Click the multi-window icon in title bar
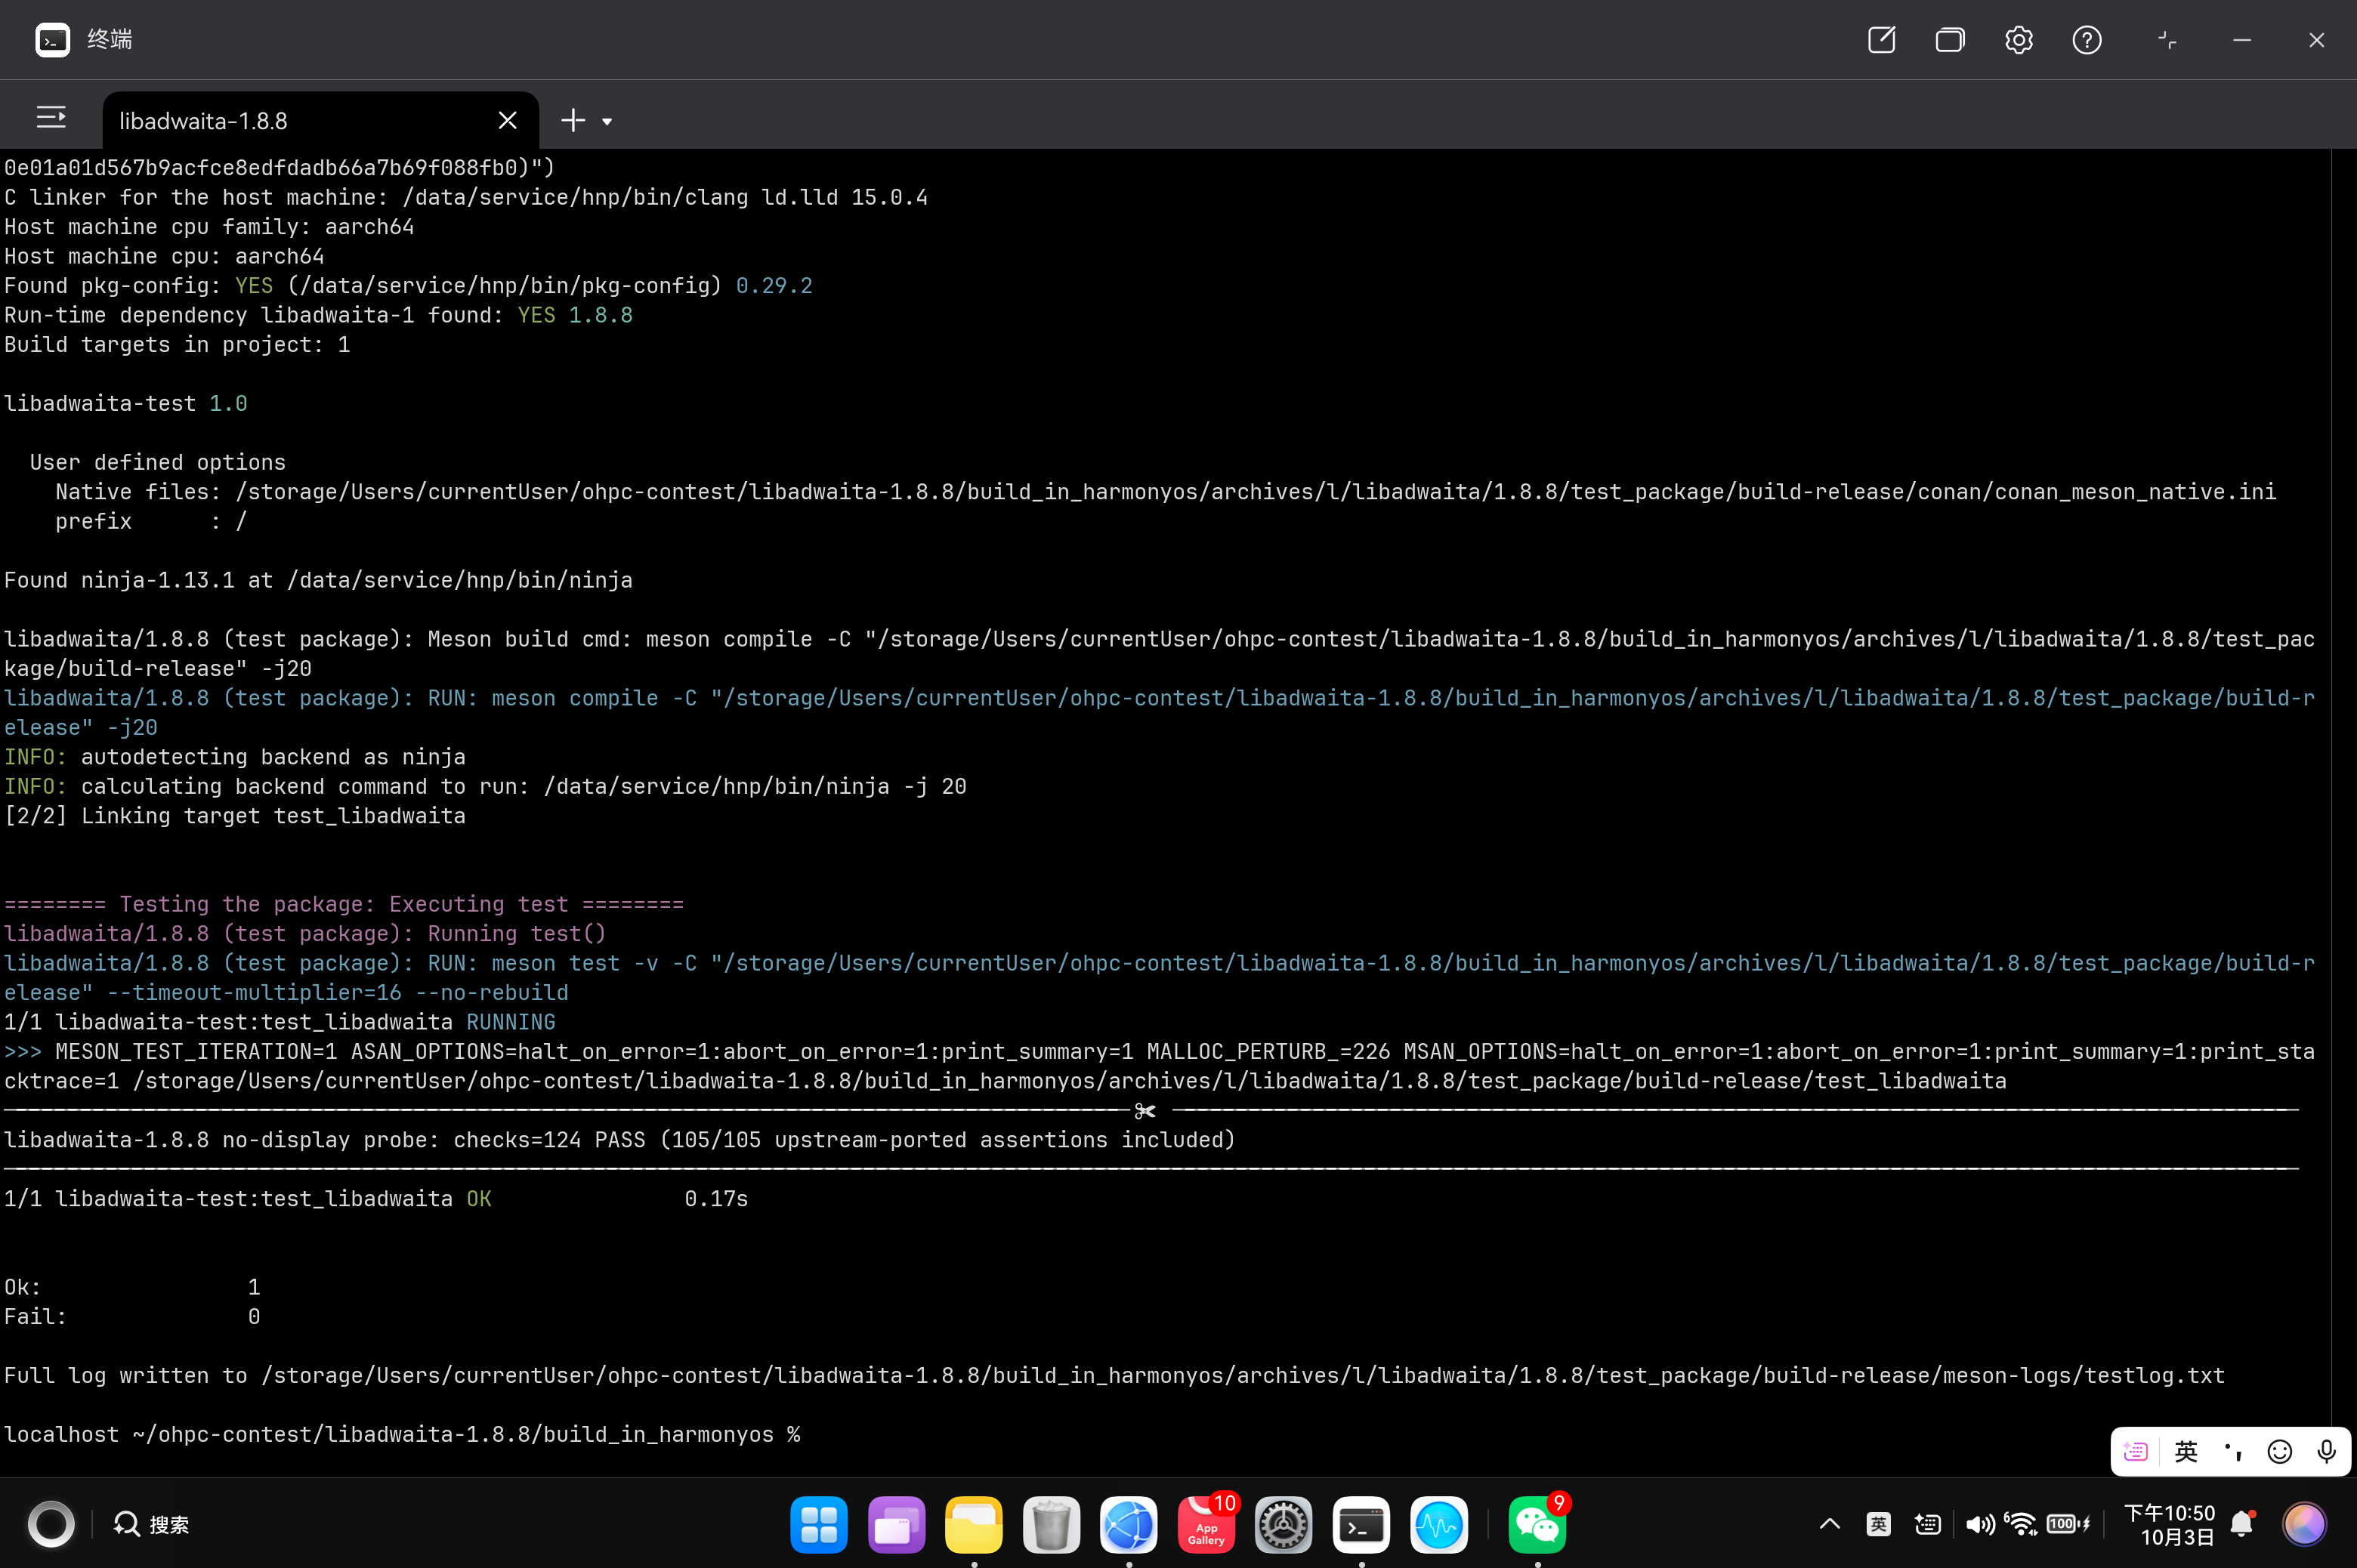Screen dimensions: 2357x1568 1950,40
